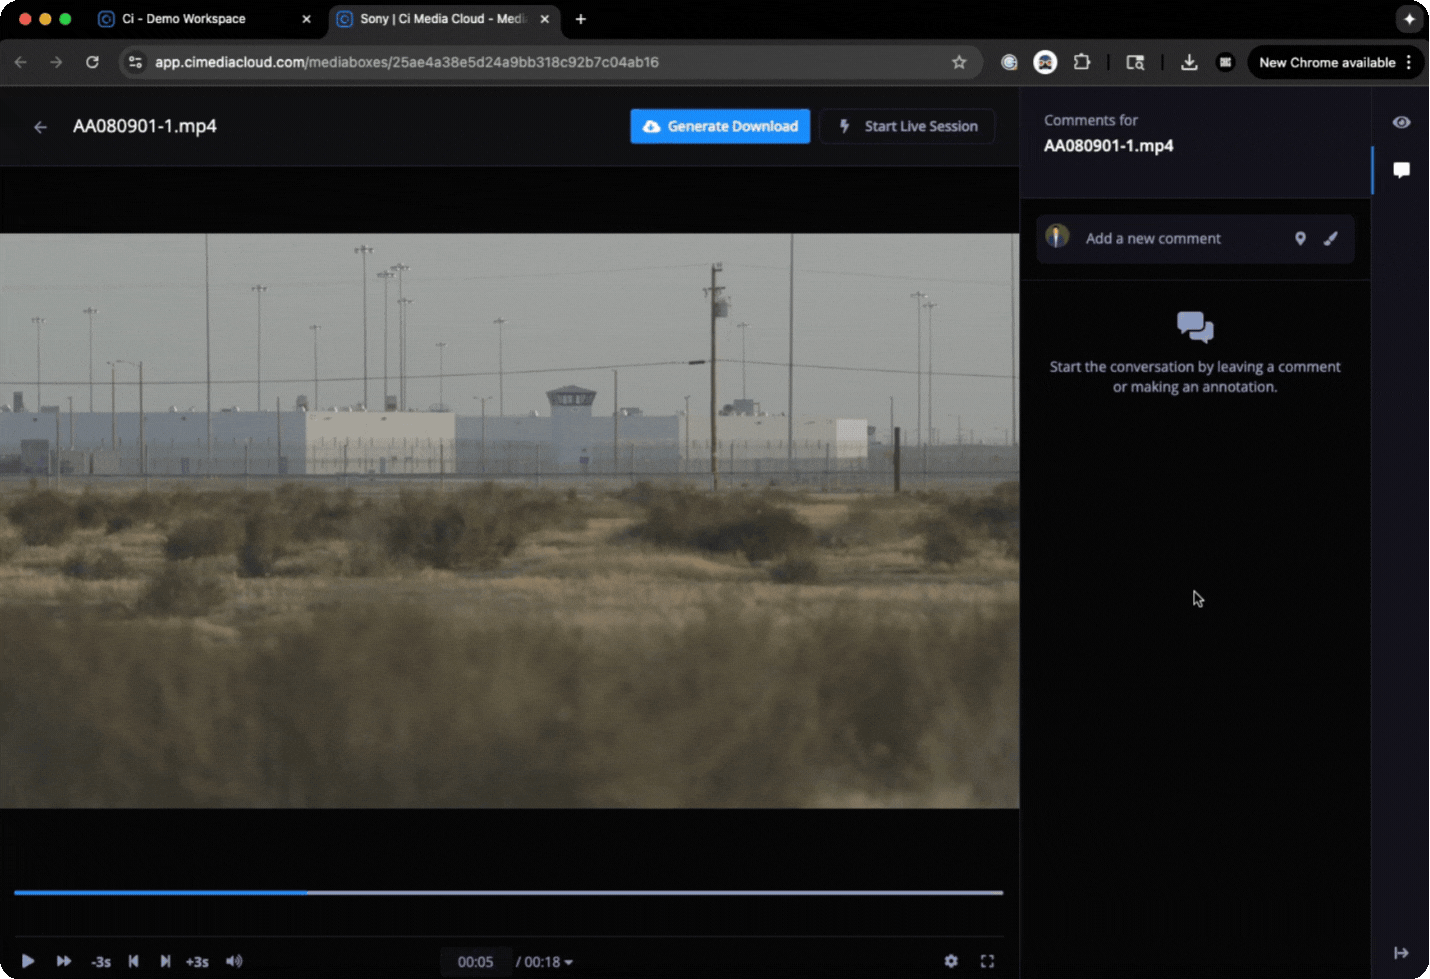The image size is (1430, 979).
Task: Click the Gemini sparkle icon in the tab bar
Action: (1409, 19)
